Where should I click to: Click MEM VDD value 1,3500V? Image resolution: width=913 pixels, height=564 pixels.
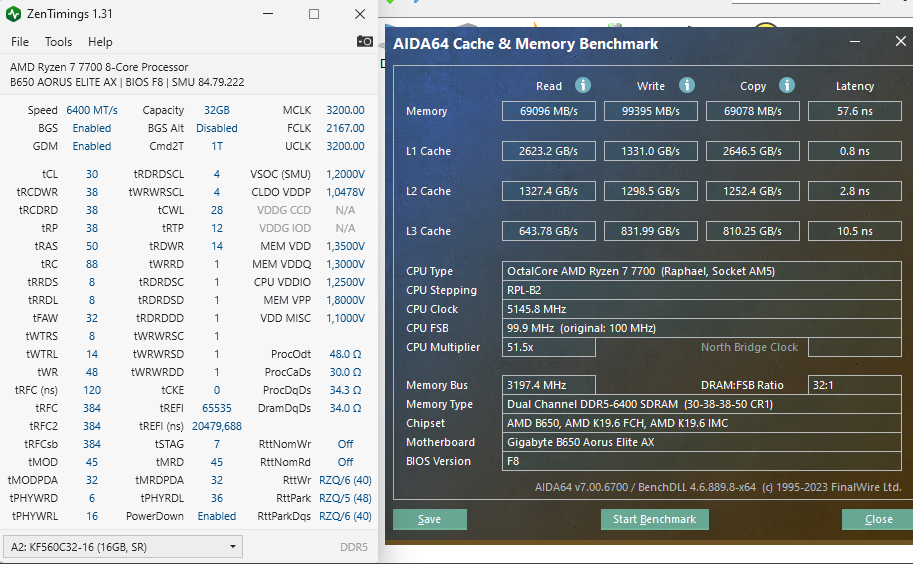[x=345, y=246]
